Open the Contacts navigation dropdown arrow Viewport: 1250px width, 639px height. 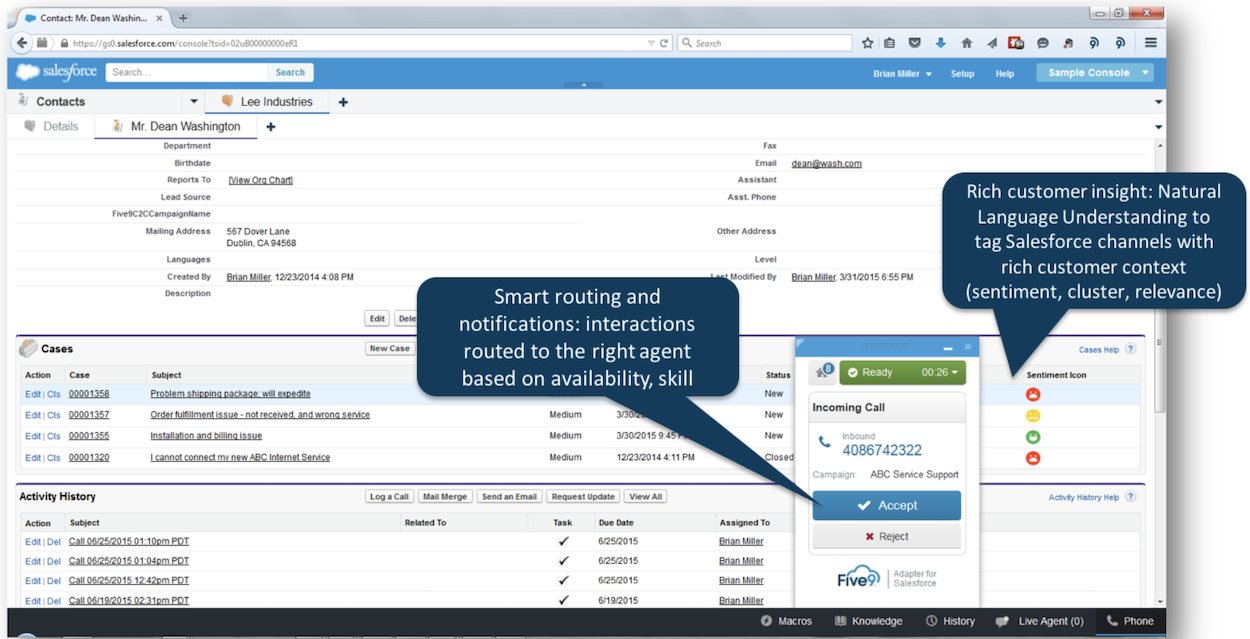click(x=194, y=102)
